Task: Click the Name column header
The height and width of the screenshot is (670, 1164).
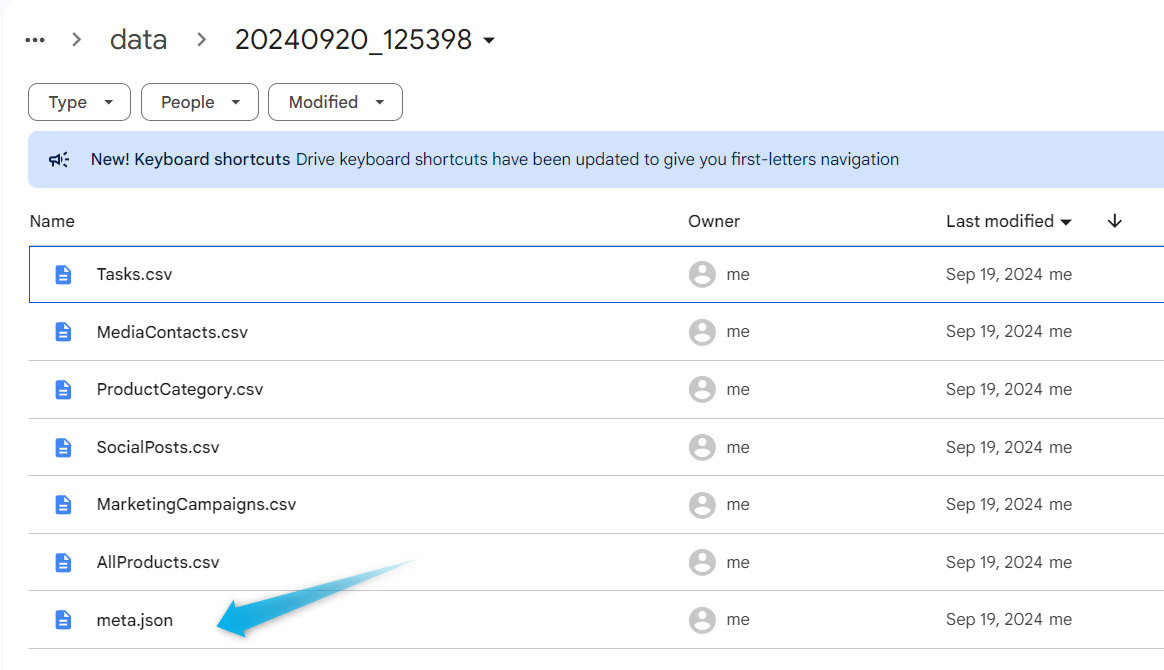Action: click(x=52, y=221)
